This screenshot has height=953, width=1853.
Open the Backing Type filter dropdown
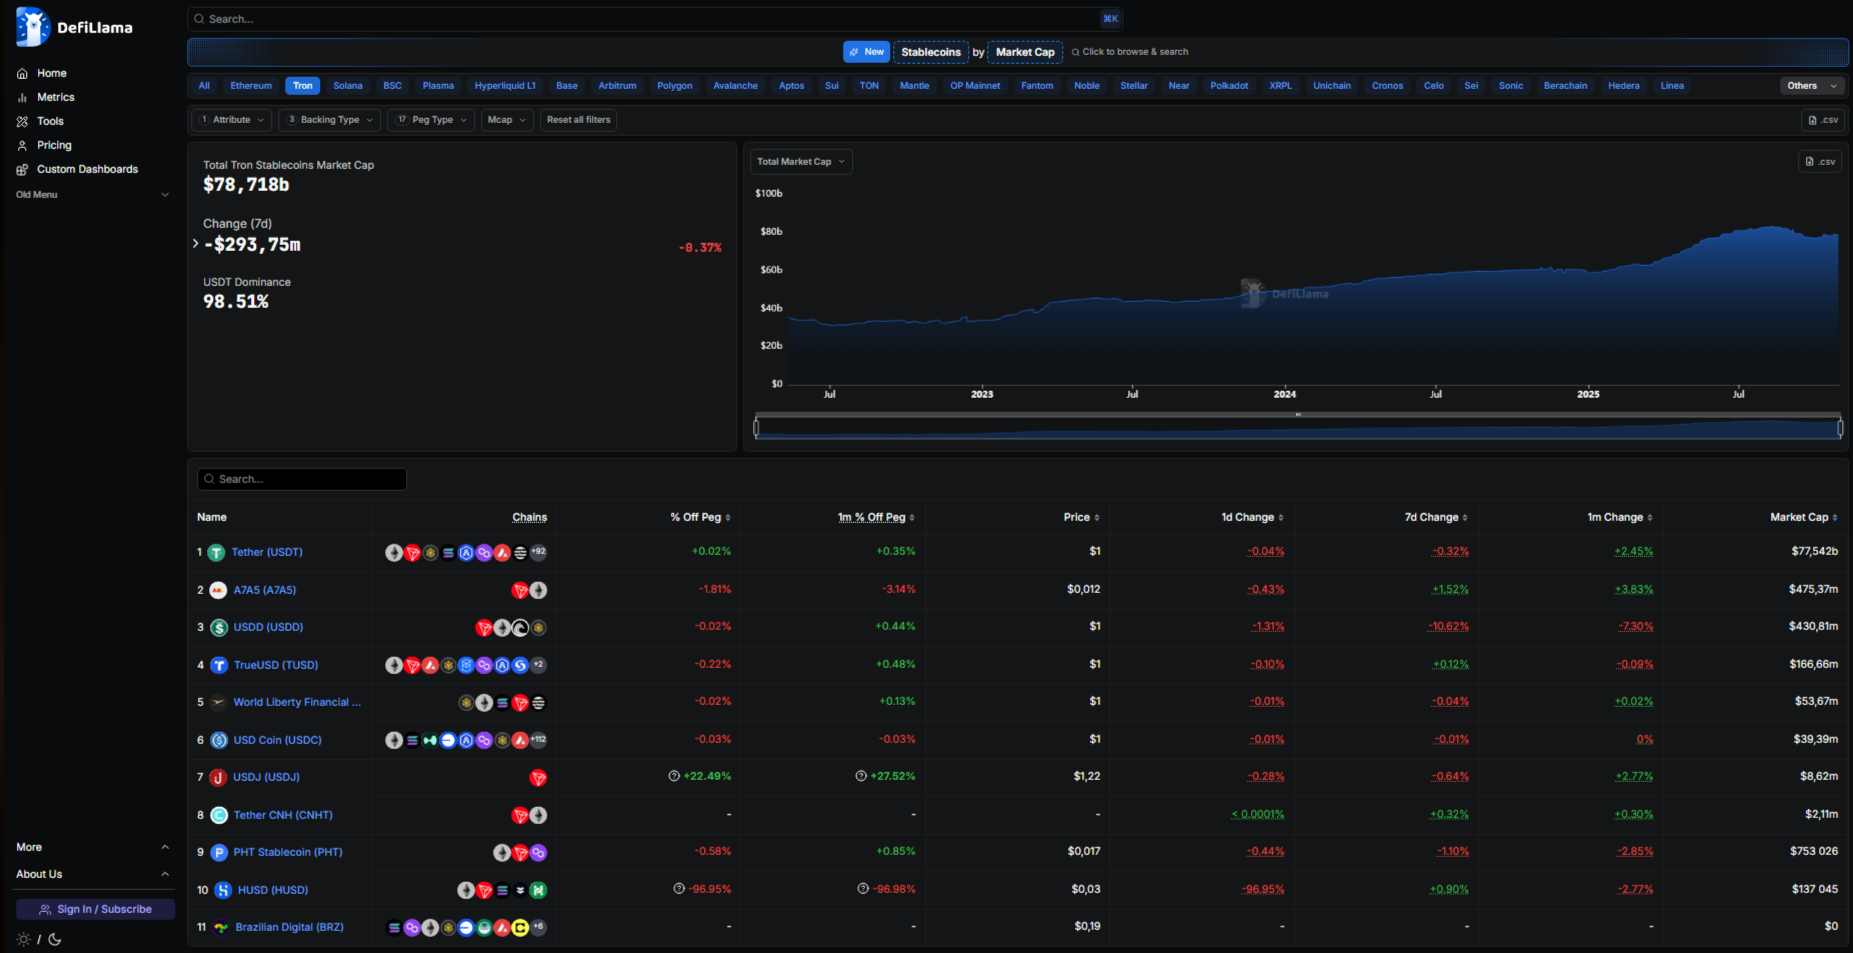tap(329, 120)
